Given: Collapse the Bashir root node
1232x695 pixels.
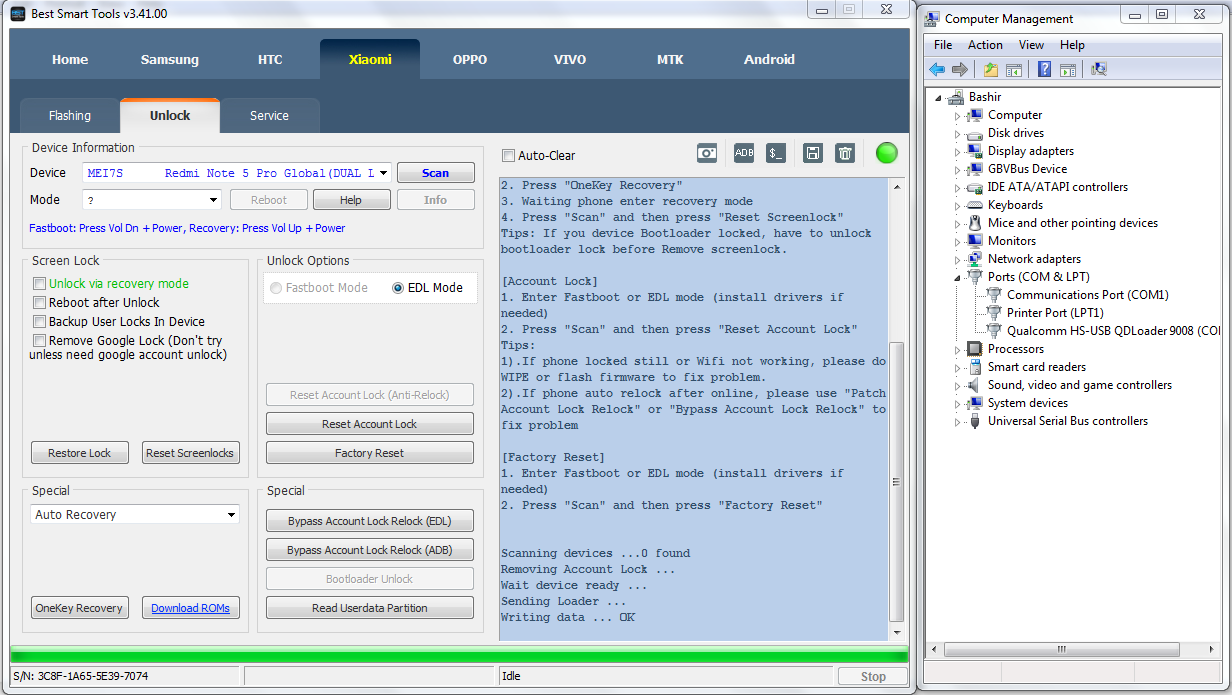Looking at the screenshot, I should [x=939, y=98].
